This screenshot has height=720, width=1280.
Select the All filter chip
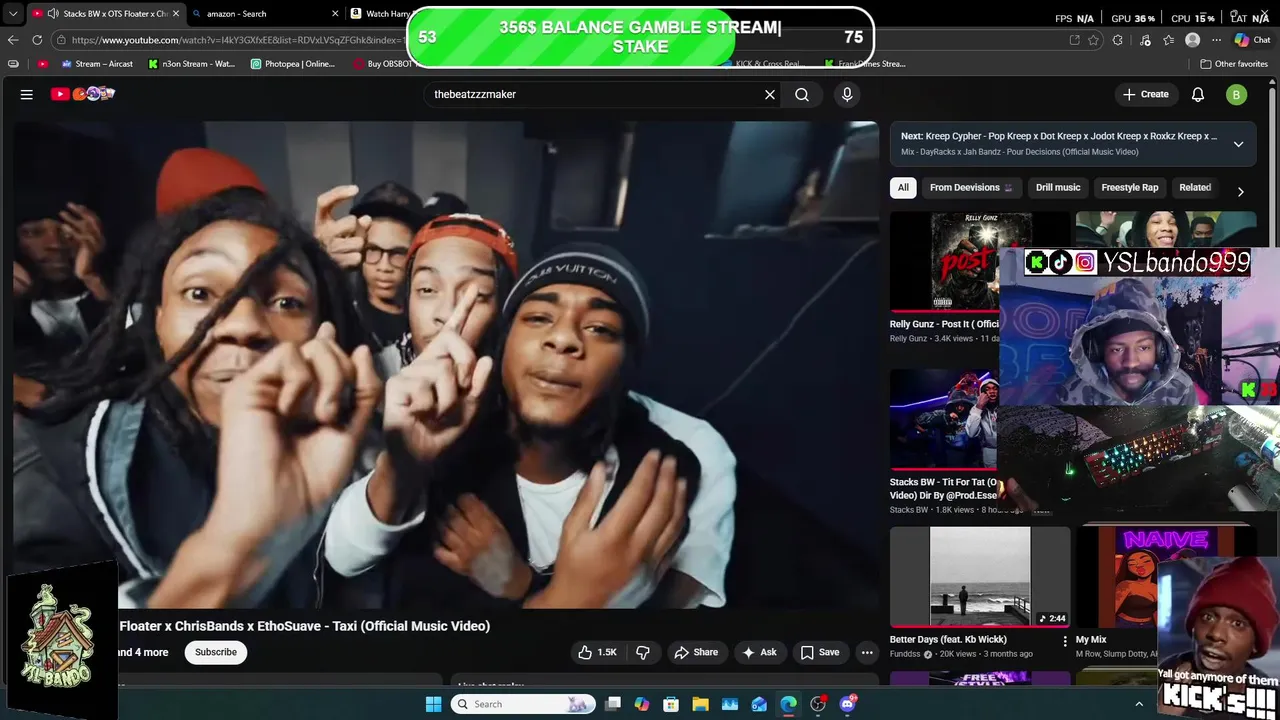pyautogui.click(x=903, y=188)
